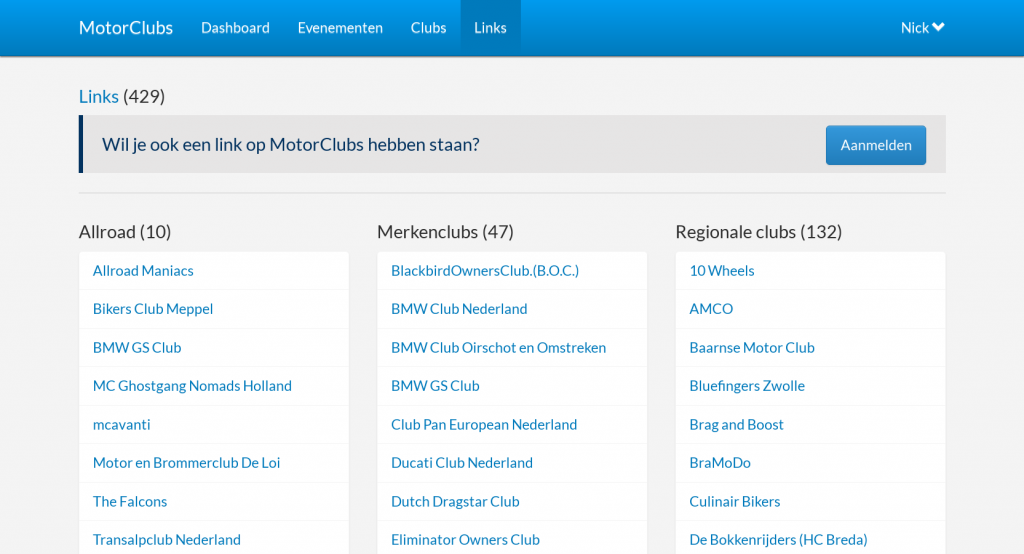Select the Links nav tab
Screen dimensions: 1024x554
coord(490,27)
